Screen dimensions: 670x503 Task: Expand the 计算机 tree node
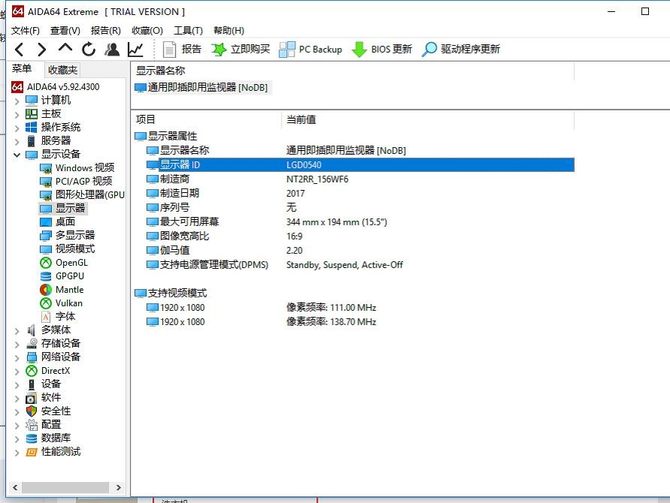coord(17,101)
